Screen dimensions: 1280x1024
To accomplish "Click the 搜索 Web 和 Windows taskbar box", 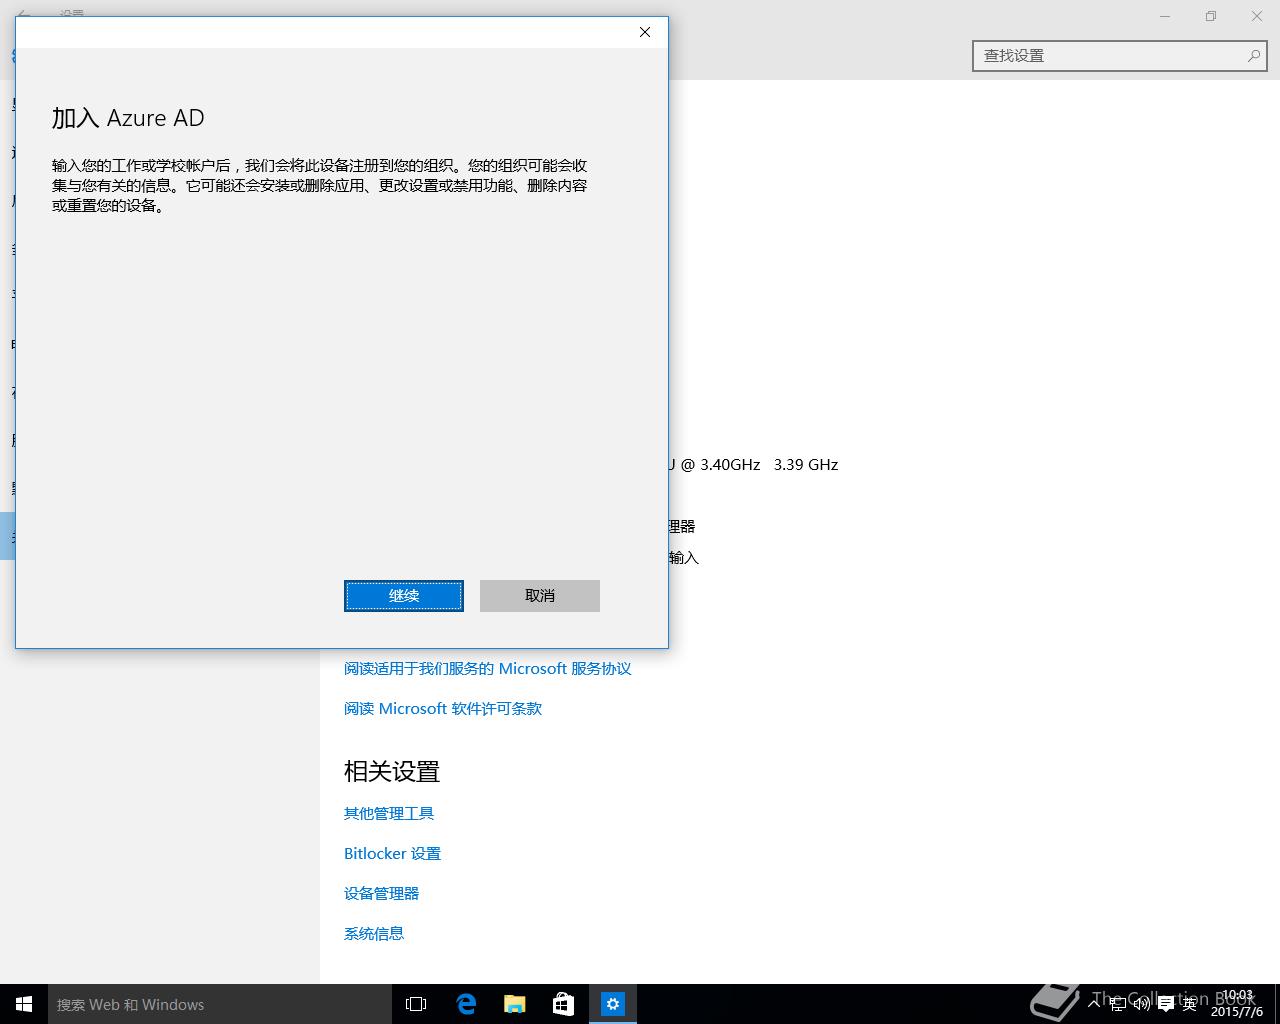I will click(x=220, y=1004).
